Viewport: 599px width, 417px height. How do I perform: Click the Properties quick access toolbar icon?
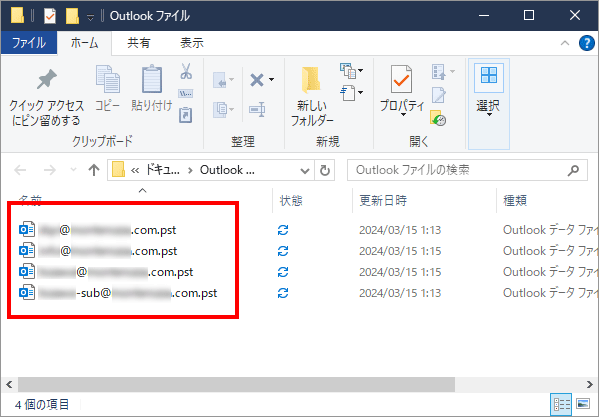pyautogui.click(x=50, y=16)
